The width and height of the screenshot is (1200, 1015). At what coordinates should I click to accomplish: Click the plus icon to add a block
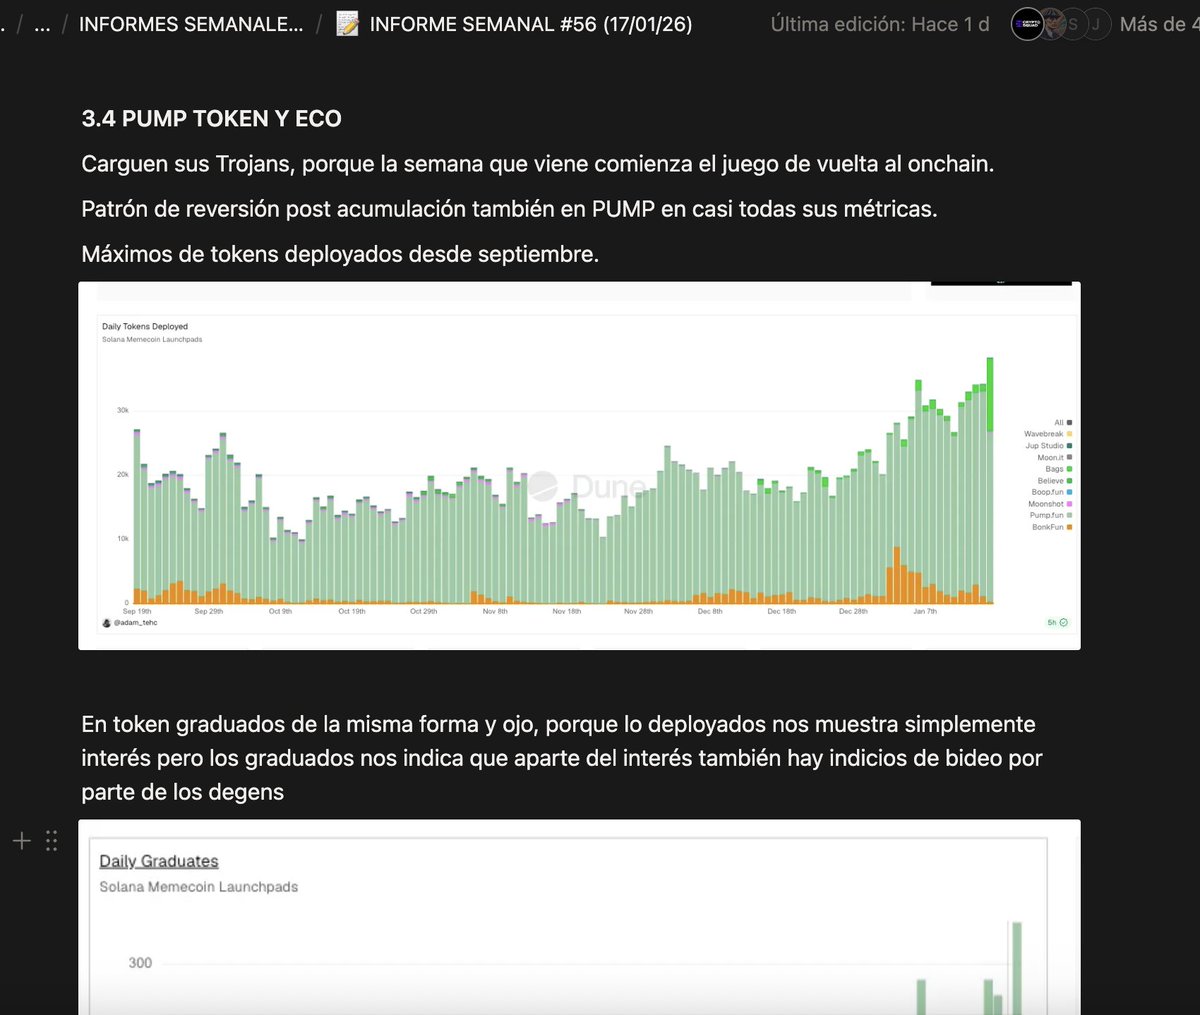(22, 841)
